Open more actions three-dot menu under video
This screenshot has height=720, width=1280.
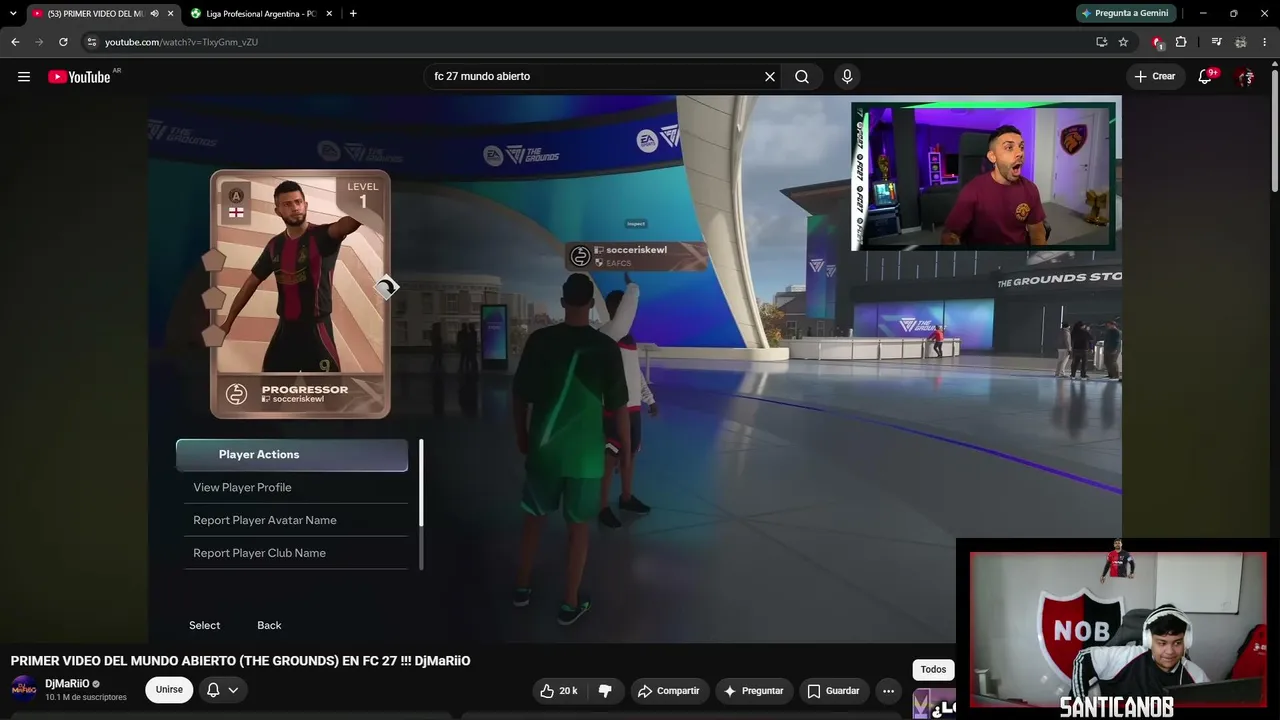coord(888,691)
